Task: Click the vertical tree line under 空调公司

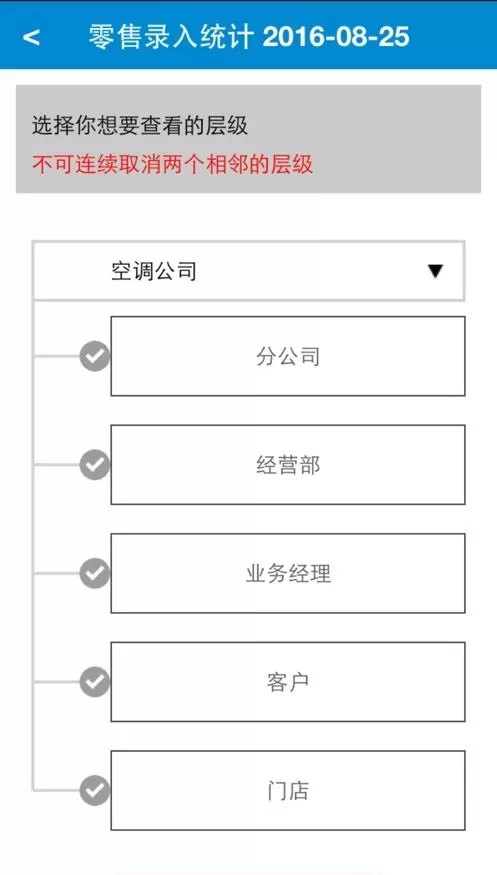Action: click(x=33, y=546)
